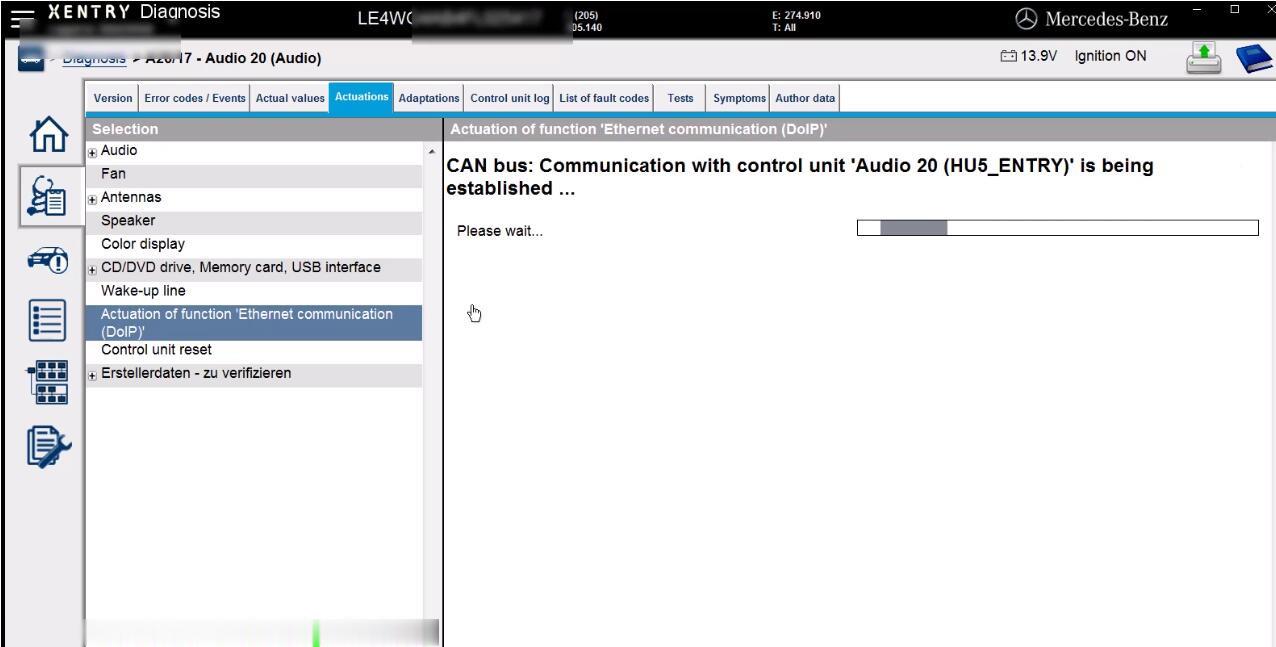Open the blue book help icon
1276x647 pixels.
pos(1254,60)
